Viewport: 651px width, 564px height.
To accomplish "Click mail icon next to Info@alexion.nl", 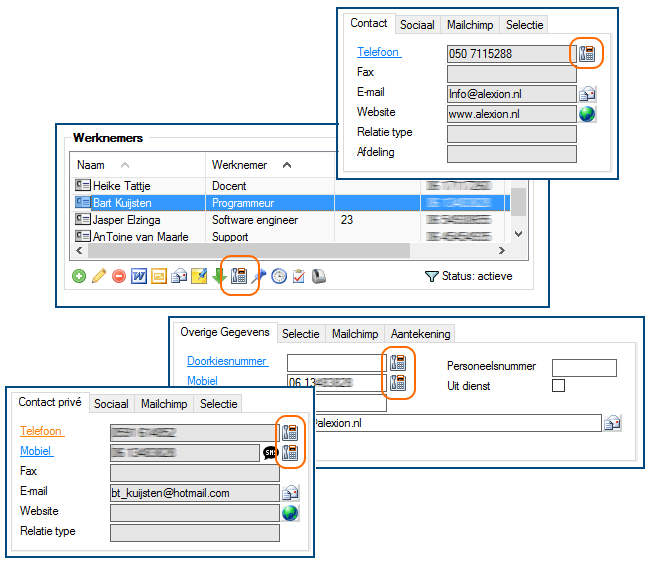I will [x=587, y=94].
